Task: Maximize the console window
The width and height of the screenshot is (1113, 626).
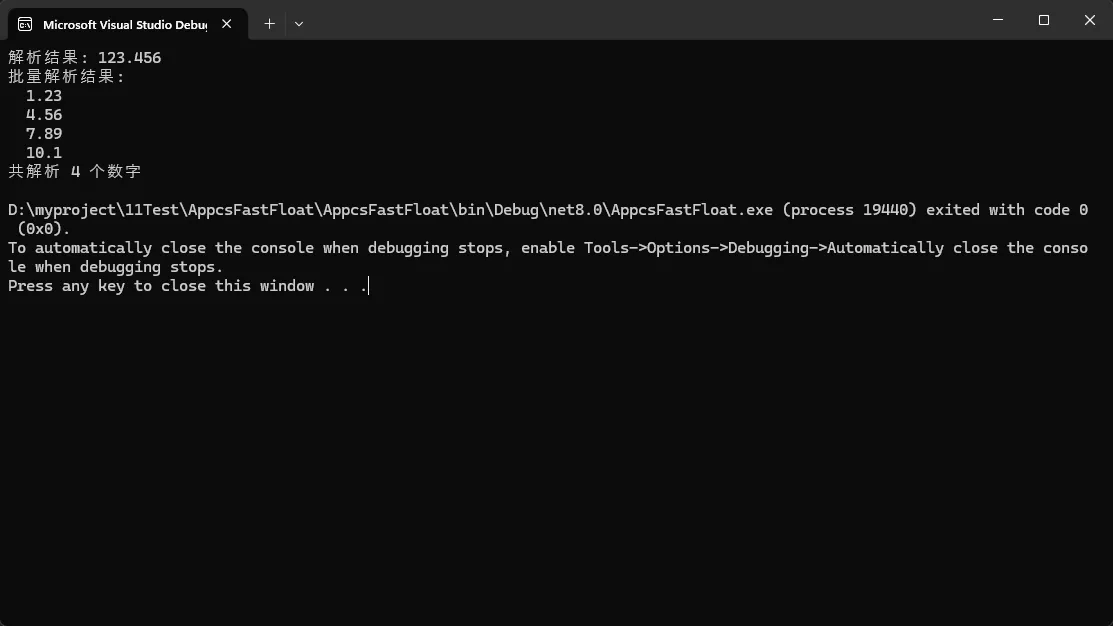Action: [x=1044, y=20]
